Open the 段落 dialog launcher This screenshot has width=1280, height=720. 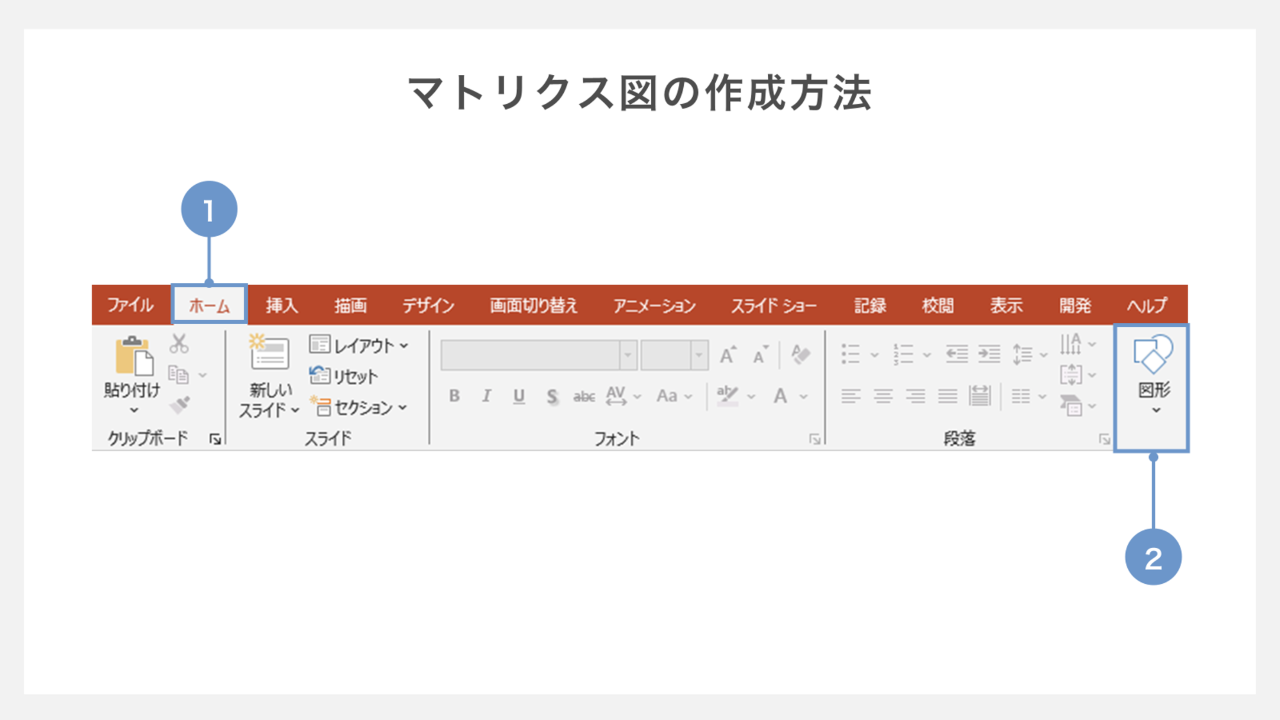click(x=1105, y=439)
